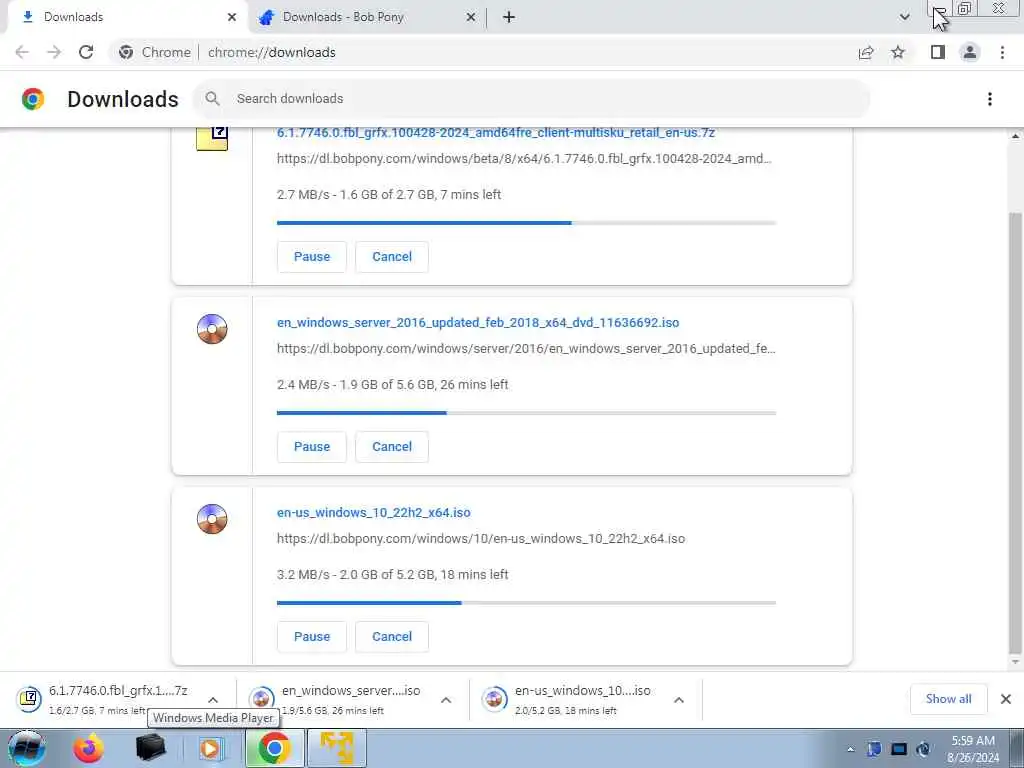
Task: Click Show all downloads button
Action: point(948,699)
